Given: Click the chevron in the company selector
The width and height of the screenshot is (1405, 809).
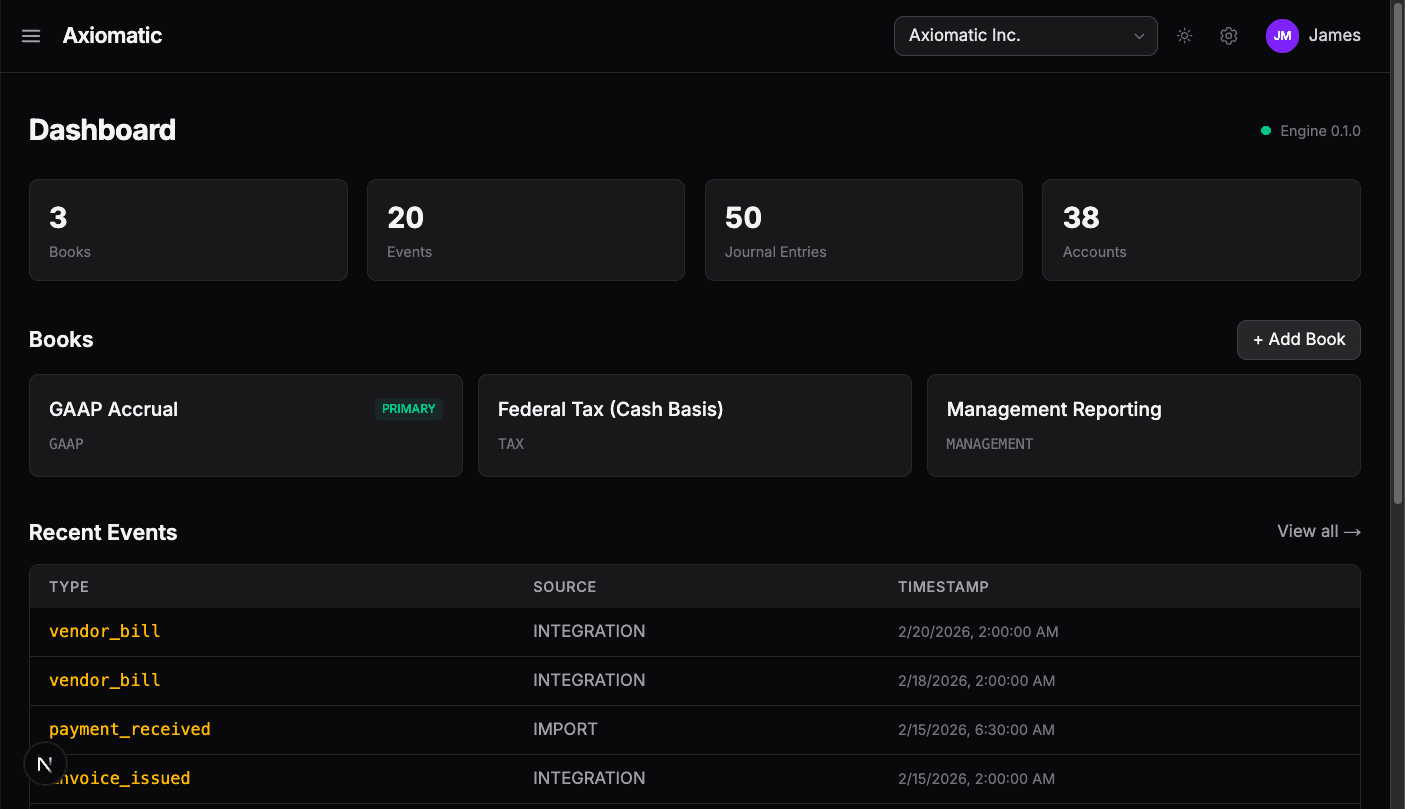Looking at the screenshot, I should coord(1139,35).
